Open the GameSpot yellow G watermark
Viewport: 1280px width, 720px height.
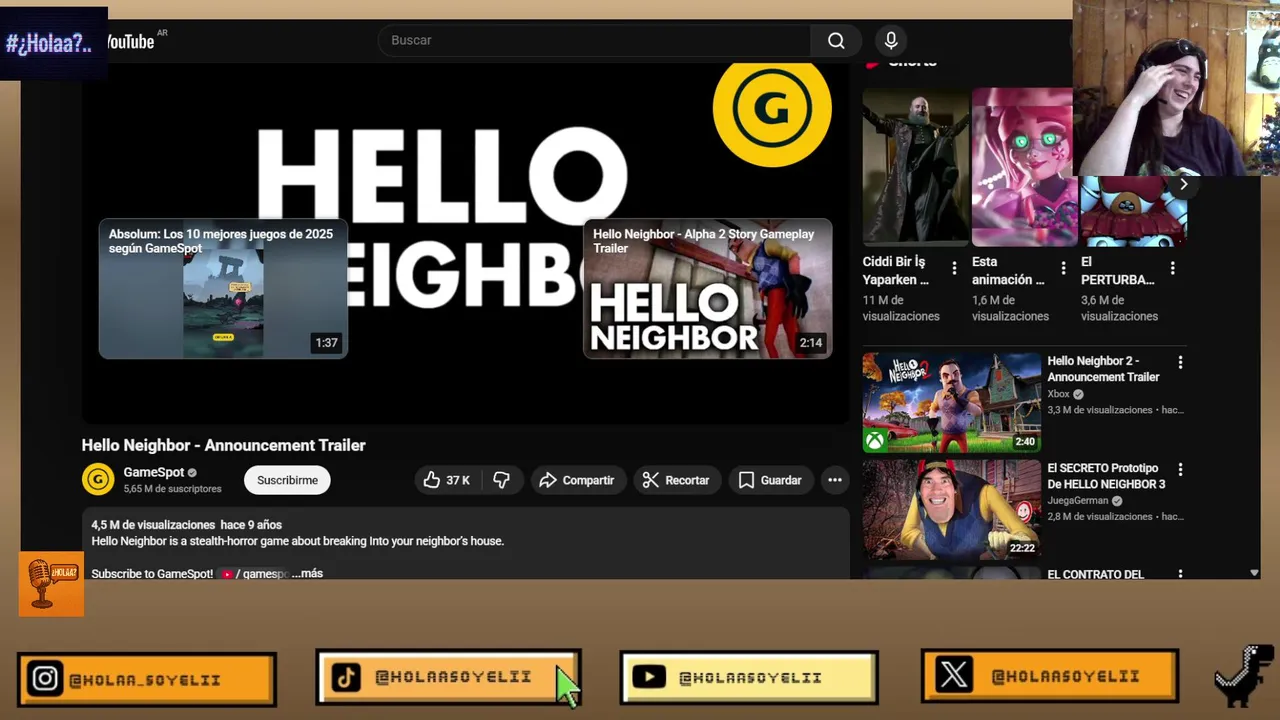(x=772, y=109)
